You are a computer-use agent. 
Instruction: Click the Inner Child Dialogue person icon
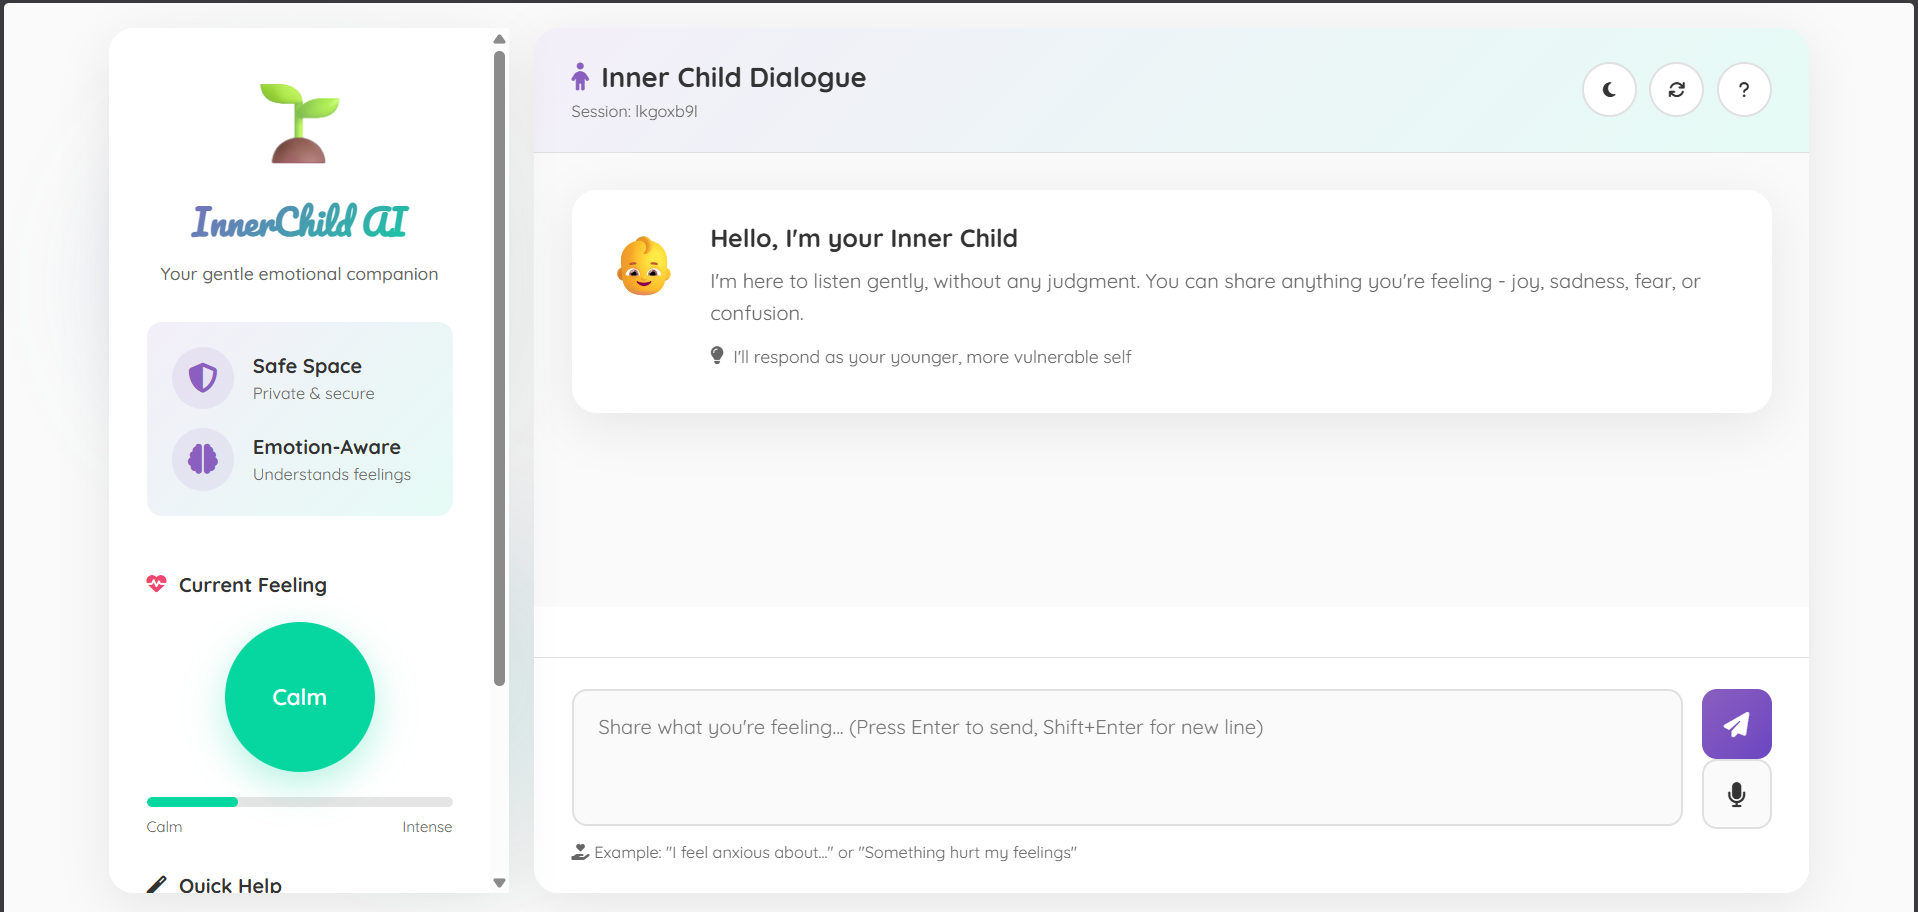580,77
